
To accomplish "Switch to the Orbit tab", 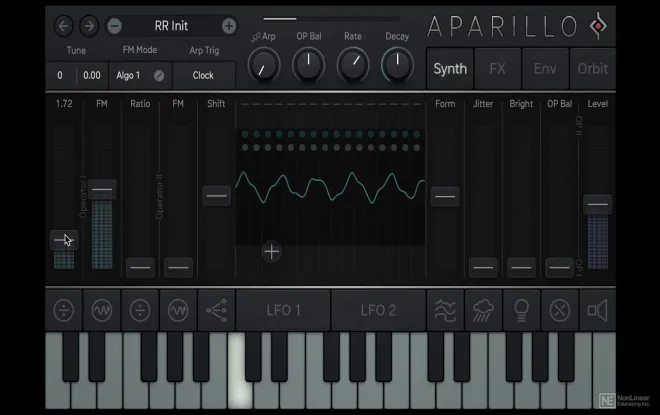I will (593, 69).
